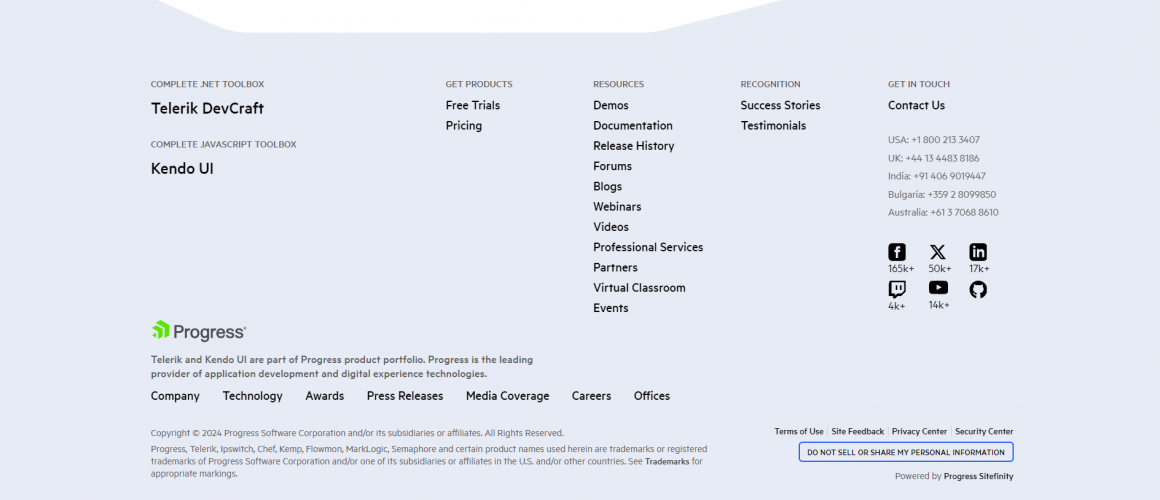Click 'COMPLETE .NET TOOLBOX' heading
The width and height of the screenshot is (1160, 500).
click(x=207, y=84)
